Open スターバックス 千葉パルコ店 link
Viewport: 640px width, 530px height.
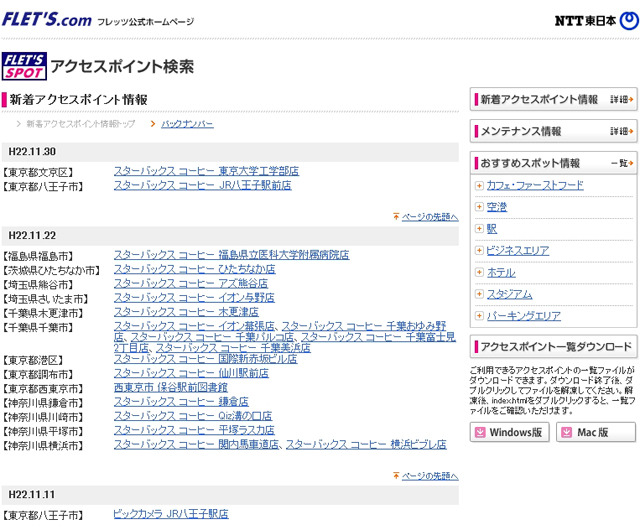point(212,337)
